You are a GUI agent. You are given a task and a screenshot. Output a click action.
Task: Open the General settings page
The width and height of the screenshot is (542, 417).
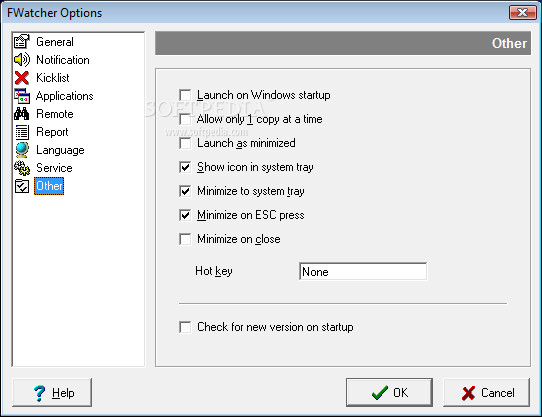coord(55,42)
